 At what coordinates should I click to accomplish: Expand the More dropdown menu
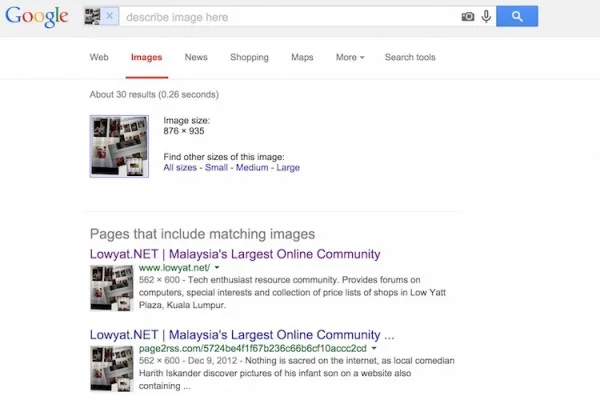click(350, 57)
